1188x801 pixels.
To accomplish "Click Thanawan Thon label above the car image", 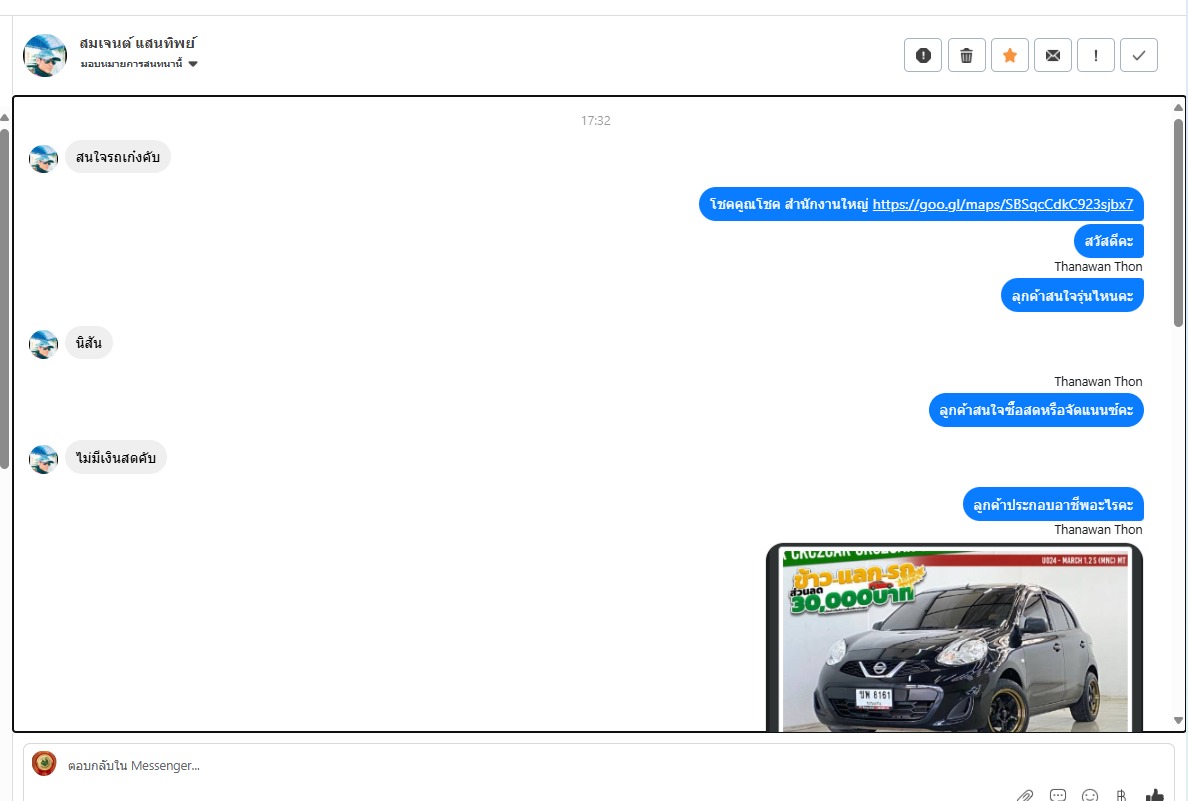I will coord(1098,530).
